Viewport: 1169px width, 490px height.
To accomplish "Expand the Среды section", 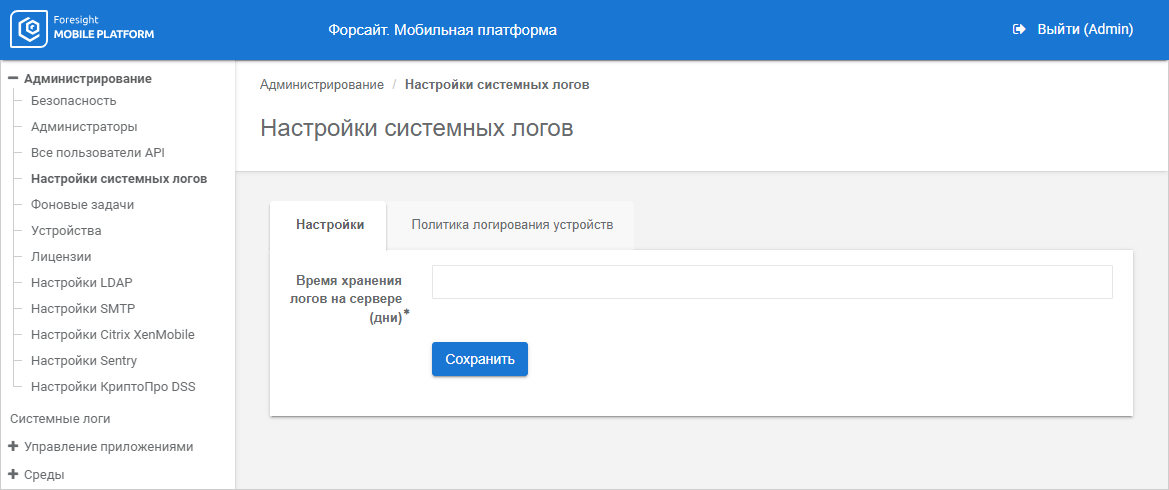I will click(13, 474).
